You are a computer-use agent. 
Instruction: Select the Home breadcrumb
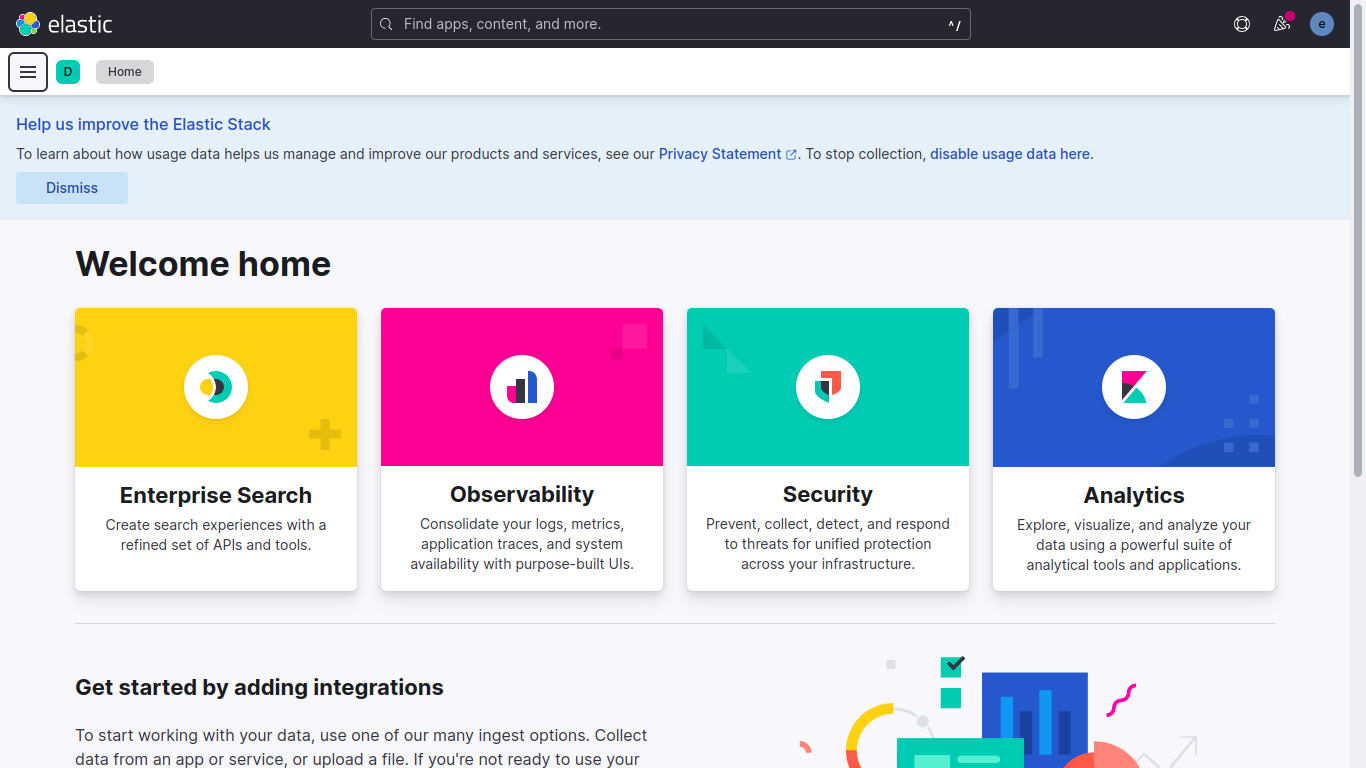[125, 72]
